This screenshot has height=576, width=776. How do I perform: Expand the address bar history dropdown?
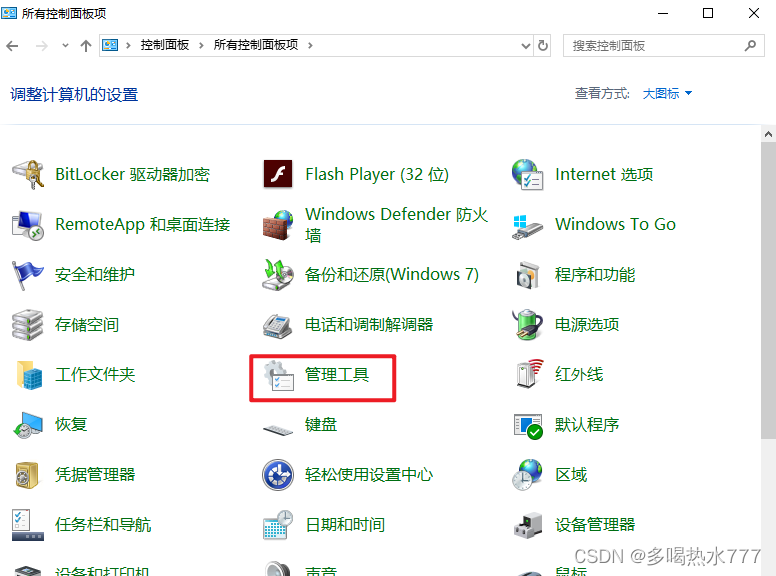pyautogui.click(x=526, y=46)
